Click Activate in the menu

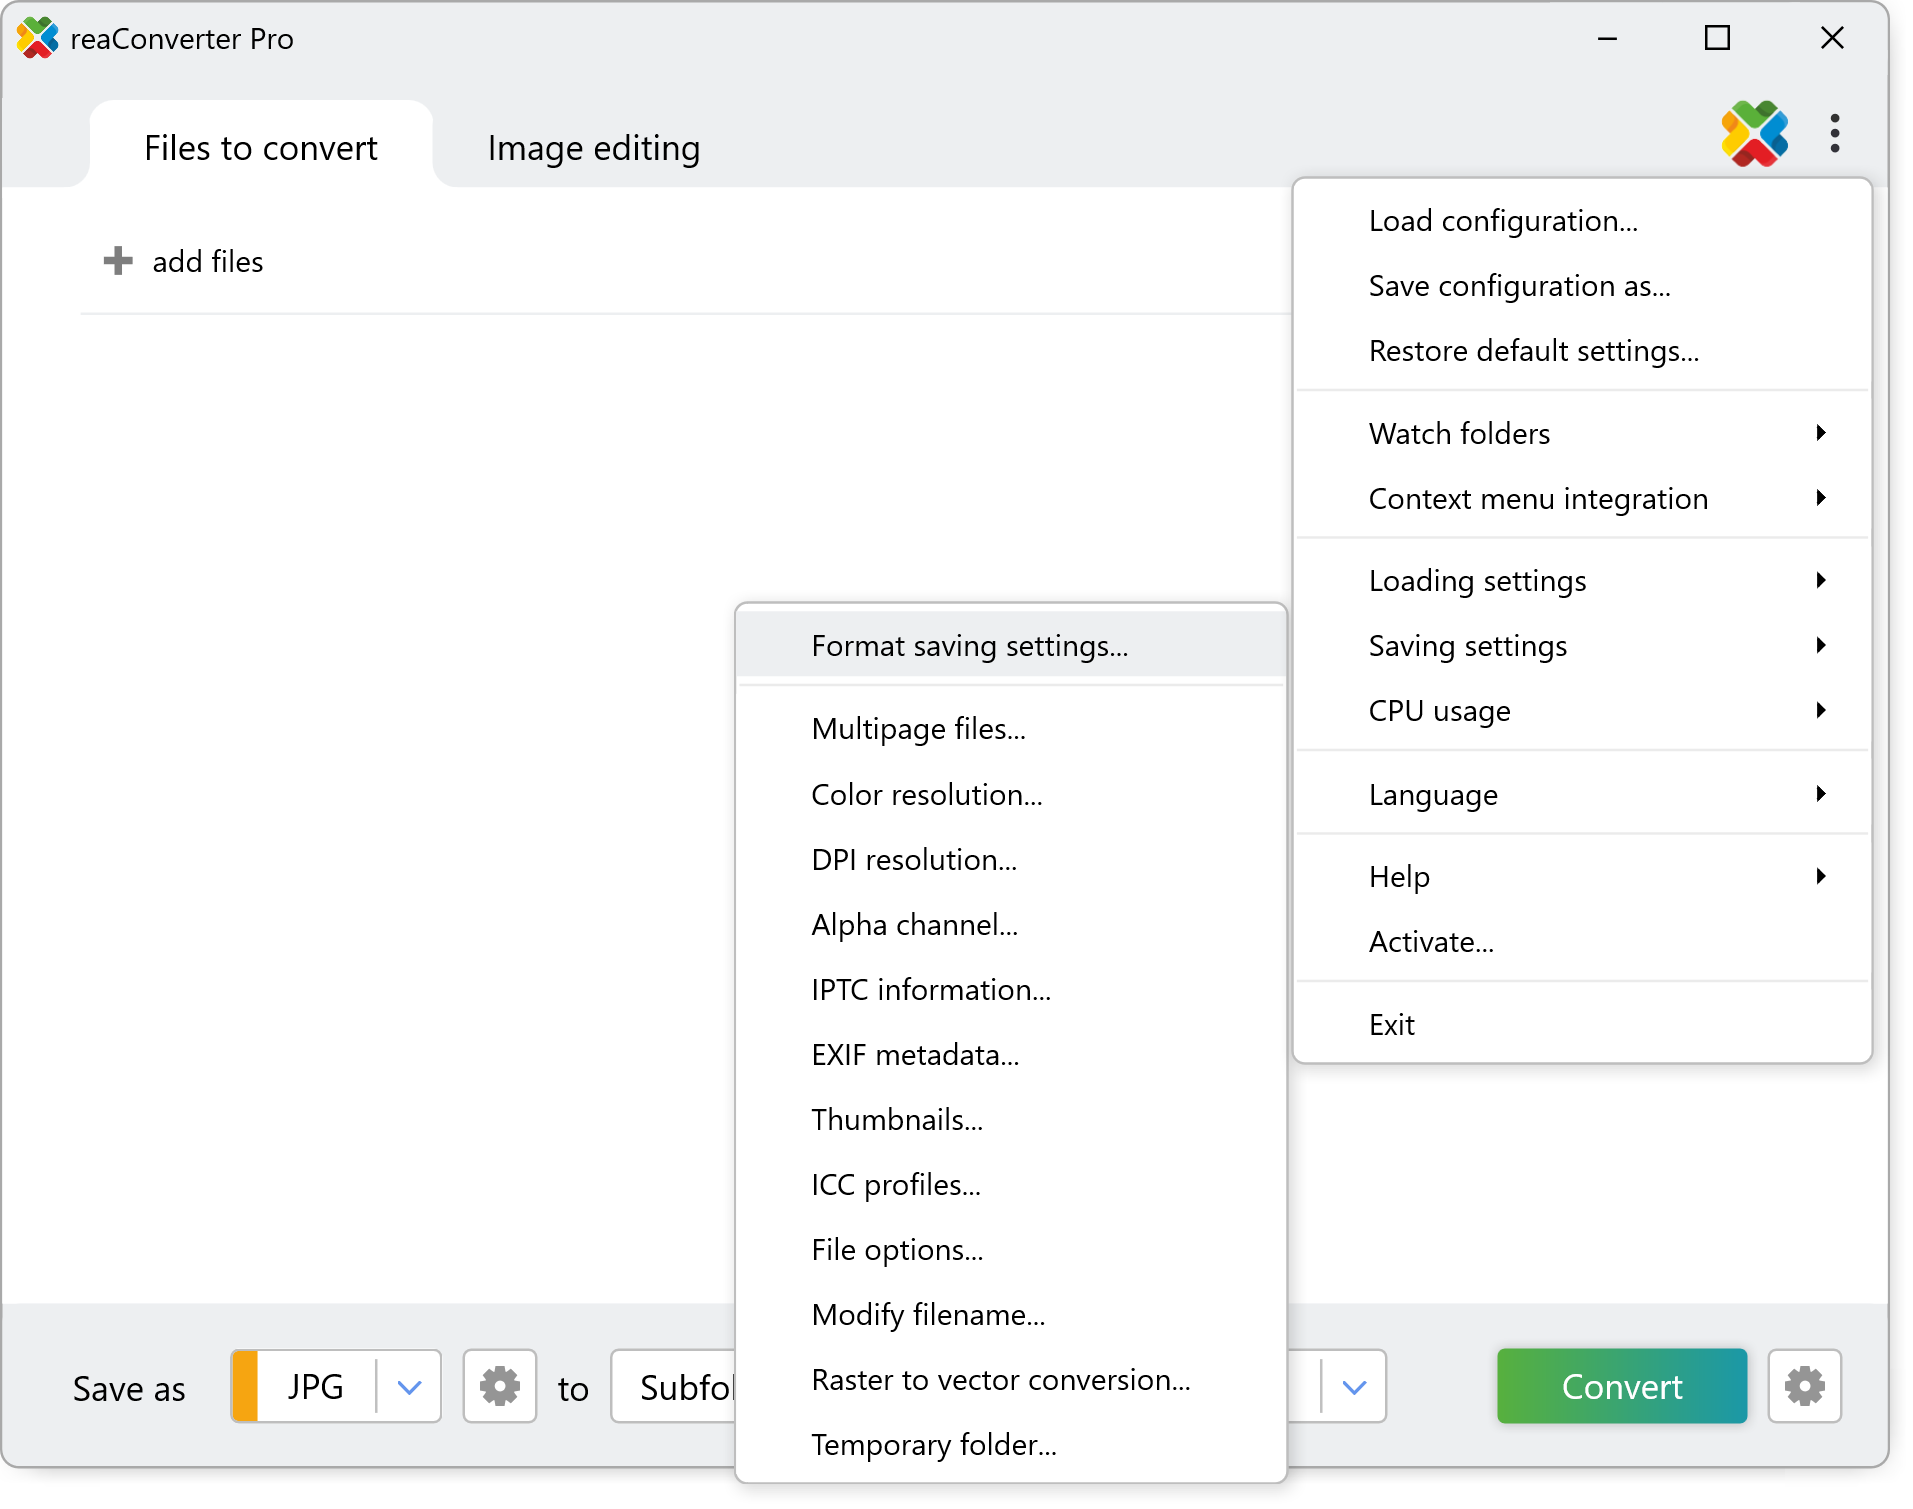coord(1430,941)
